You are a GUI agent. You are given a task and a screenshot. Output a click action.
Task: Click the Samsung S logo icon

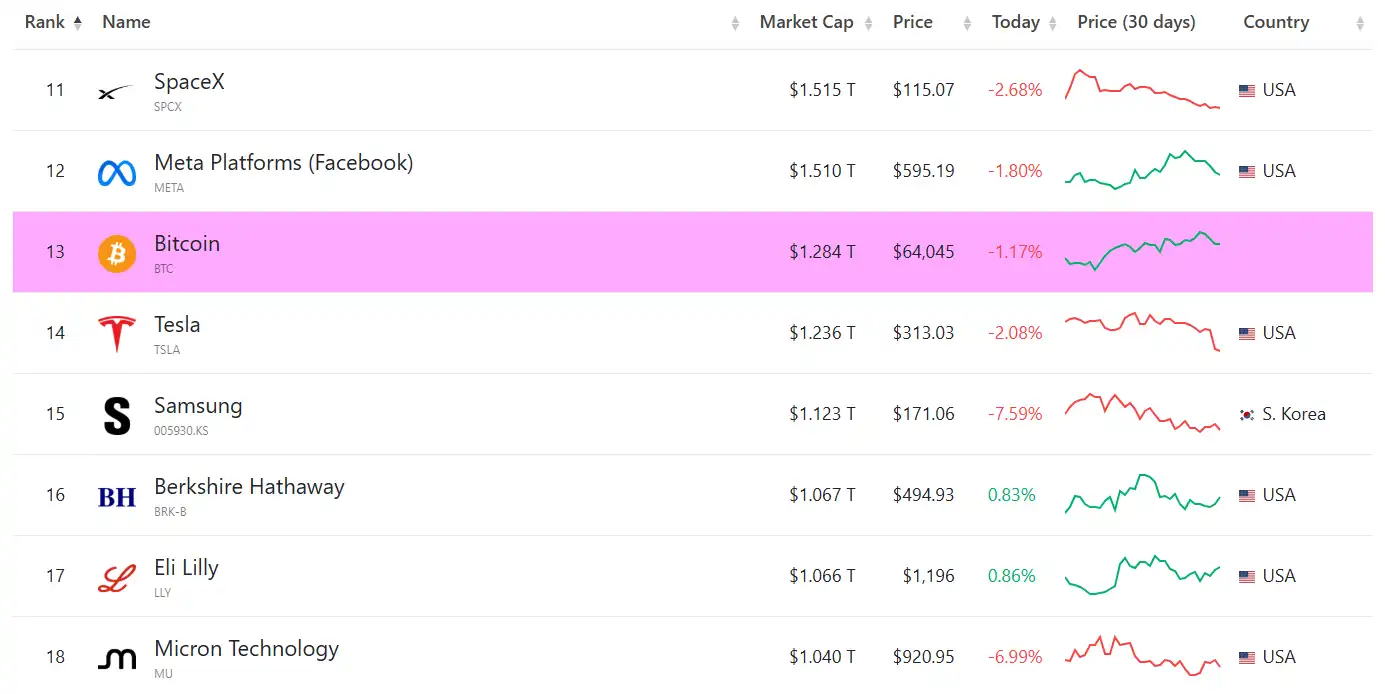point(117,416)
